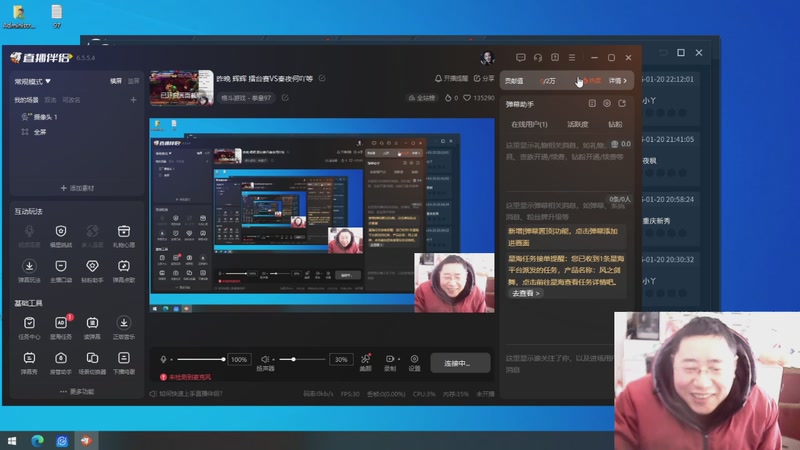
Task: Expand 更多功能 in tools panel
Action: [77, 391]
